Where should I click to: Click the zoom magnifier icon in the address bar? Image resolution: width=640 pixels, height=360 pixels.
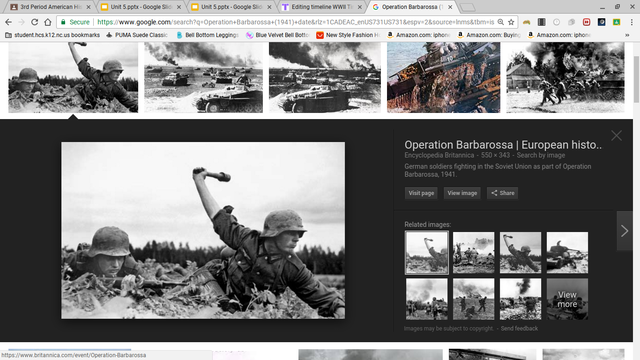point(500,22)
